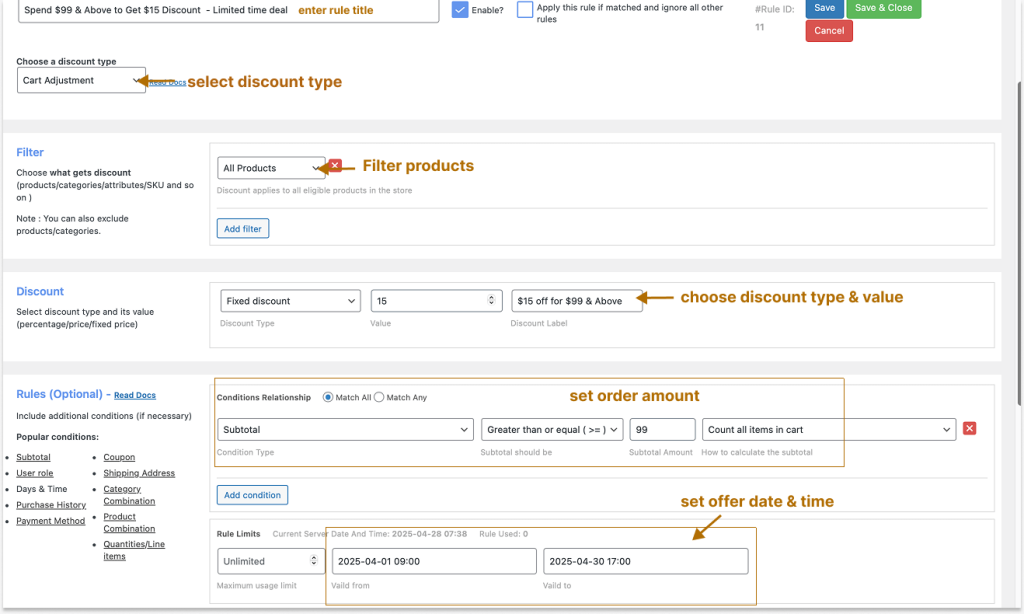This screenshot has height=614, width=1024.
Task: Open the All Products filter dropdown
Action: (271, 168)
